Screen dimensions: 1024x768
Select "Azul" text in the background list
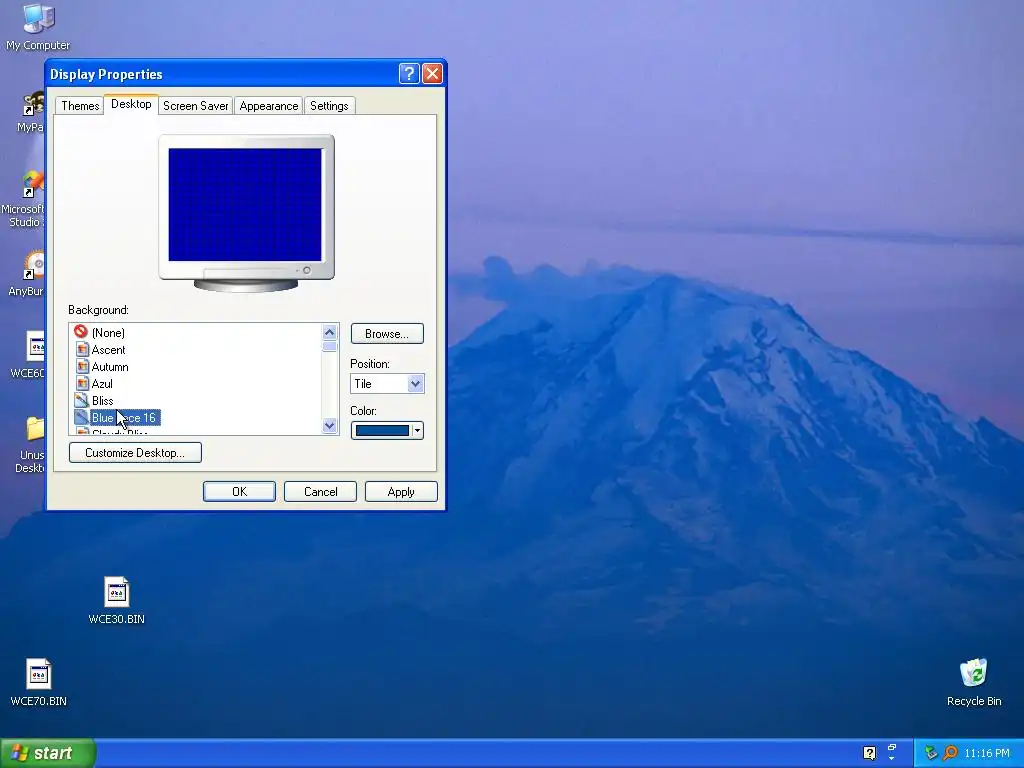[102, 383]
